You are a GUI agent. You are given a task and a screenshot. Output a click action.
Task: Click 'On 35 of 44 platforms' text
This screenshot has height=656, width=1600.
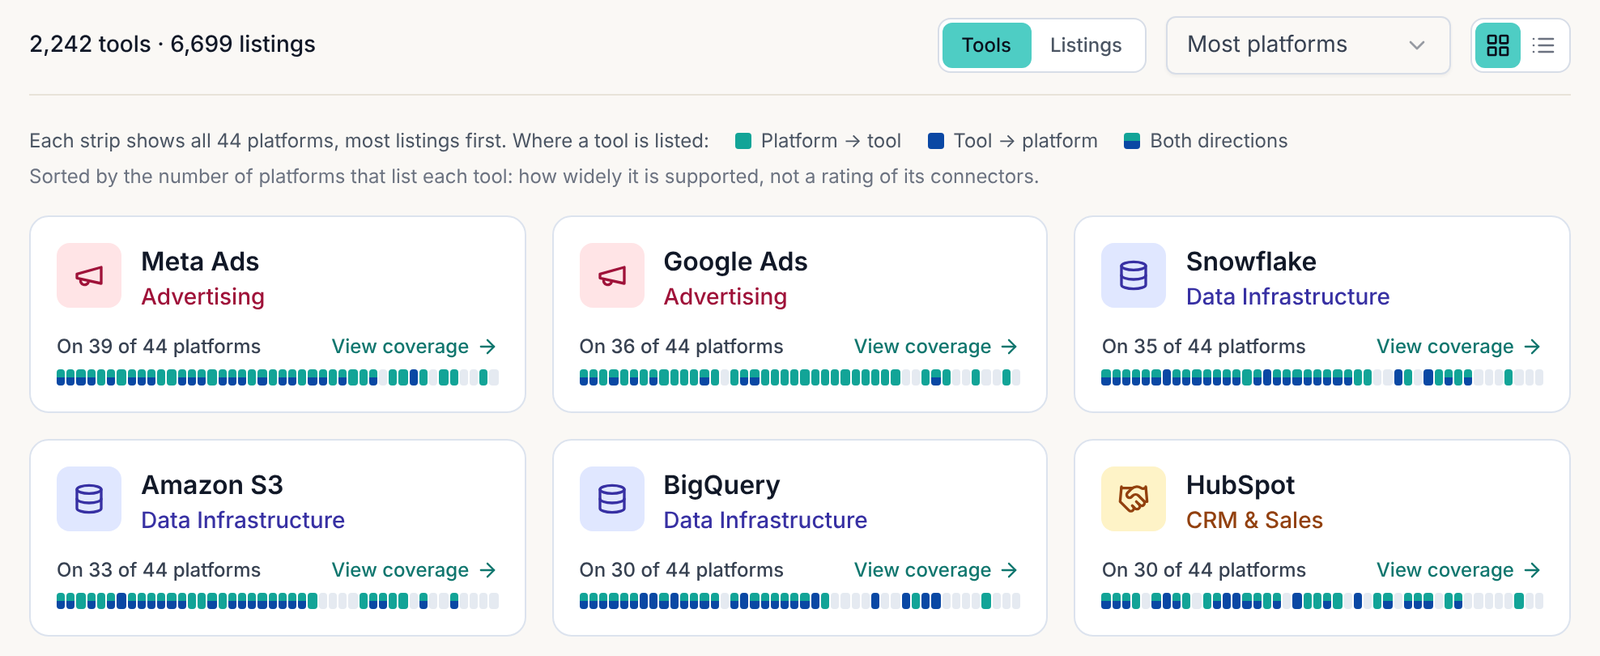pos(1204,347)
